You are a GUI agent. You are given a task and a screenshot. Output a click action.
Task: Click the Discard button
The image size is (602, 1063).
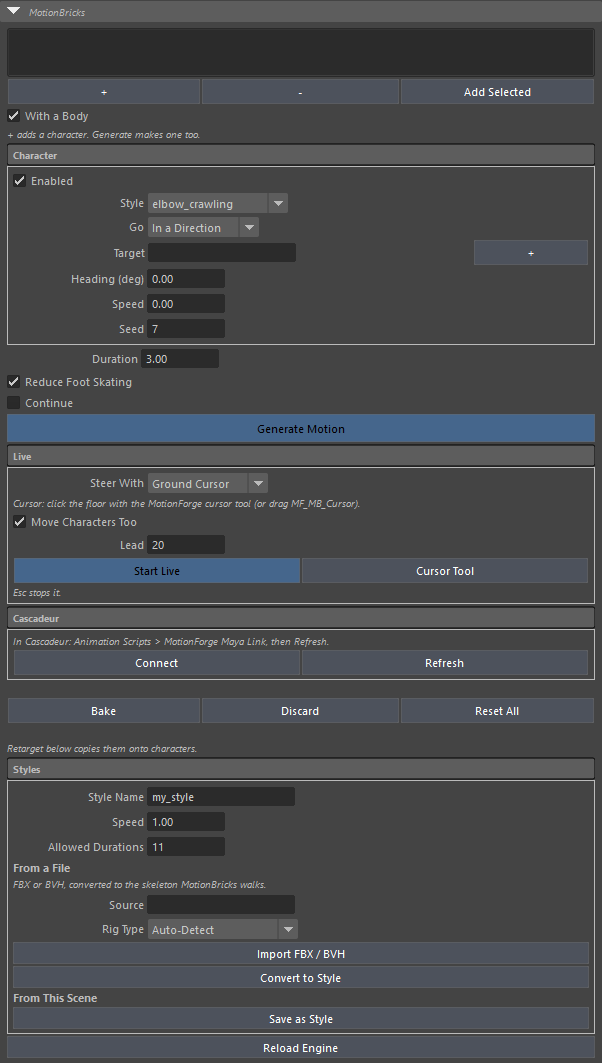[300, 710]
